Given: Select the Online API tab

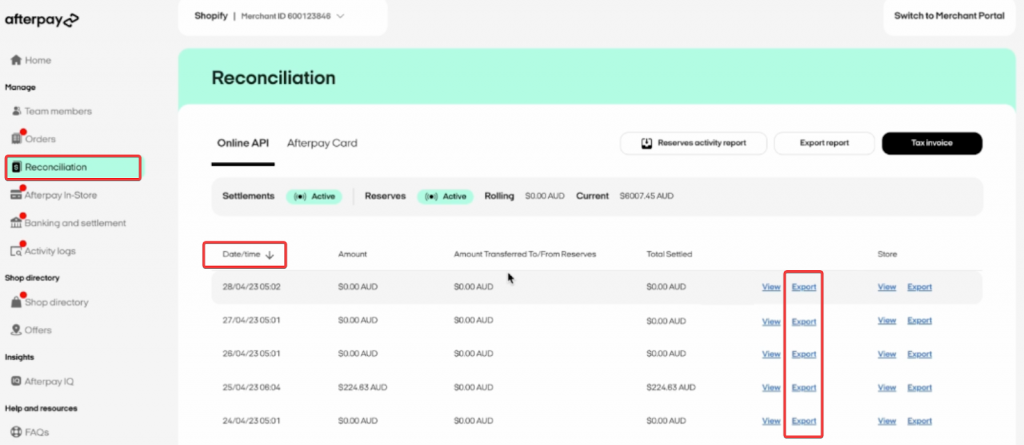Looking at the screenshot, I should click(243, 143).
